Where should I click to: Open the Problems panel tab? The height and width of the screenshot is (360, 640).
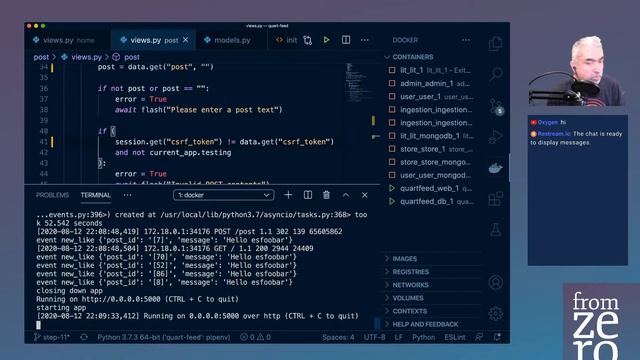click(x=52, y=195)
